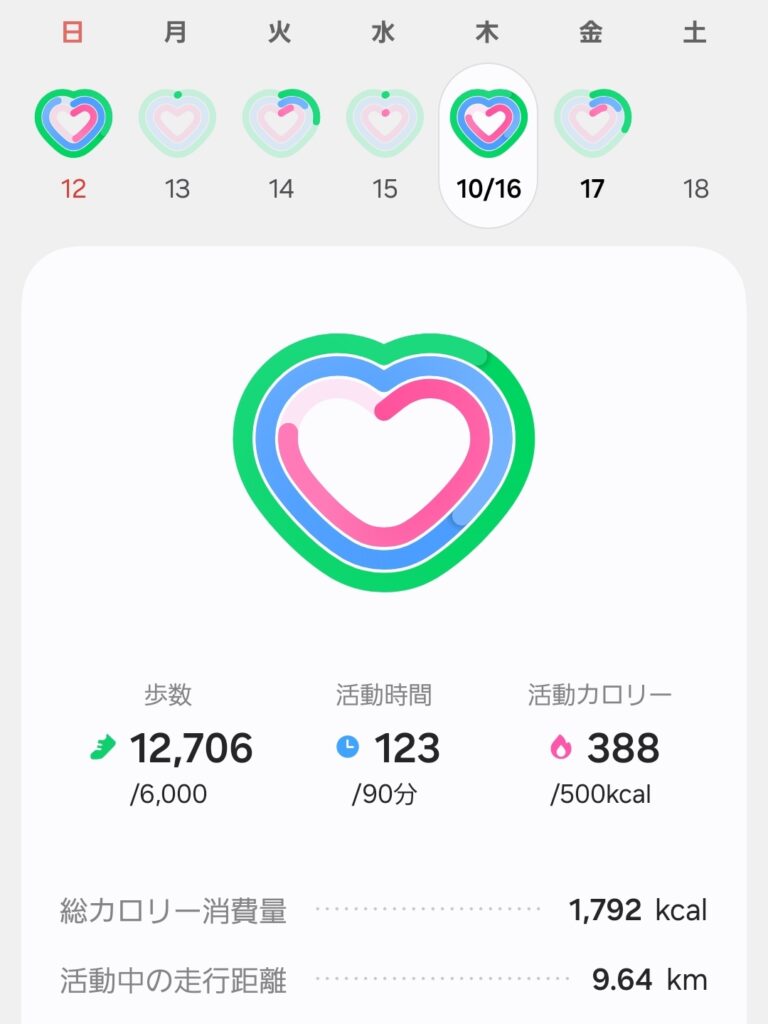Open the 活動中の走行距離 row
This screenshot has width=768, height=1024.
[x=384, y=979]
